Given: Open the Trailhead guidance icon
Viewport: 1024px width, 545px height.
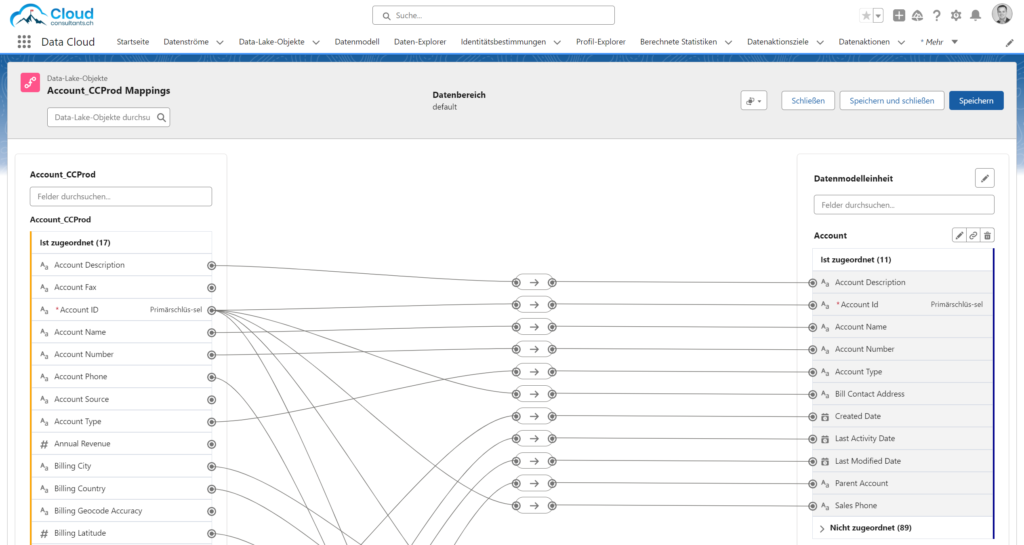Looking at the screenshot, I should [x=917, y=15].
